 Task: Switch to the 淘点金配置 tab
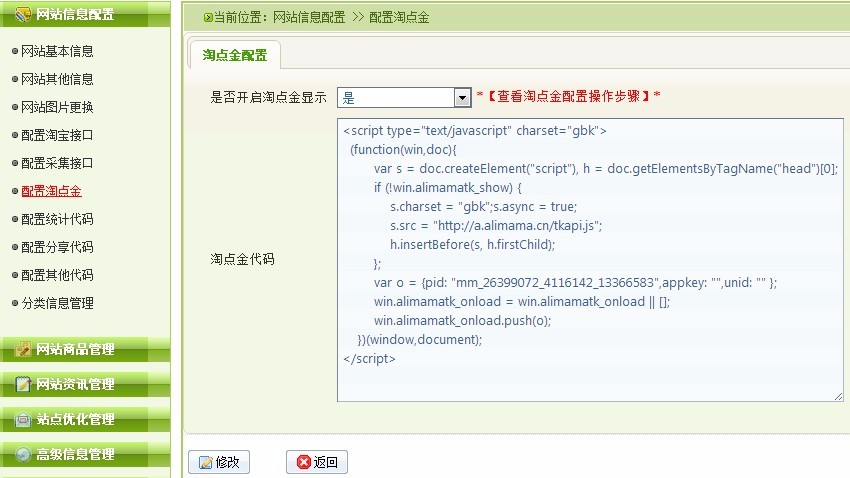tap(235, 55)
